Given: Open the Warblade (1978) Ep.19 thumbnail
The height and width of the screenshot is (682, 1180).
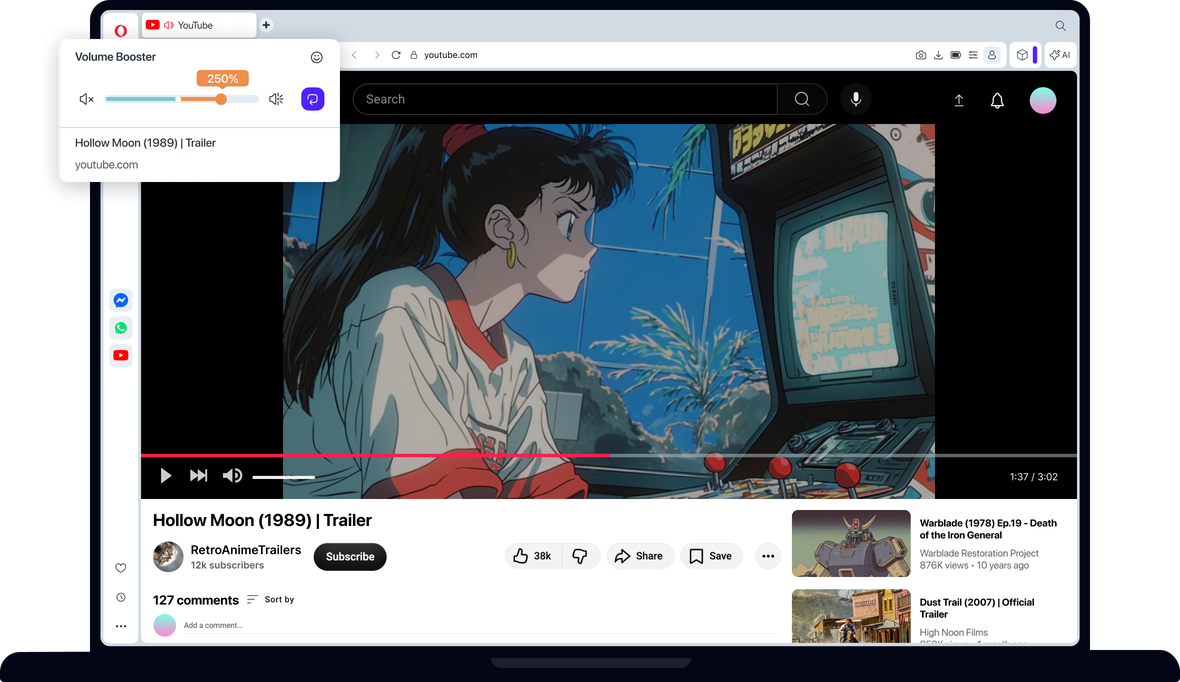Looking at the screenshot, I should click(851, 543).
